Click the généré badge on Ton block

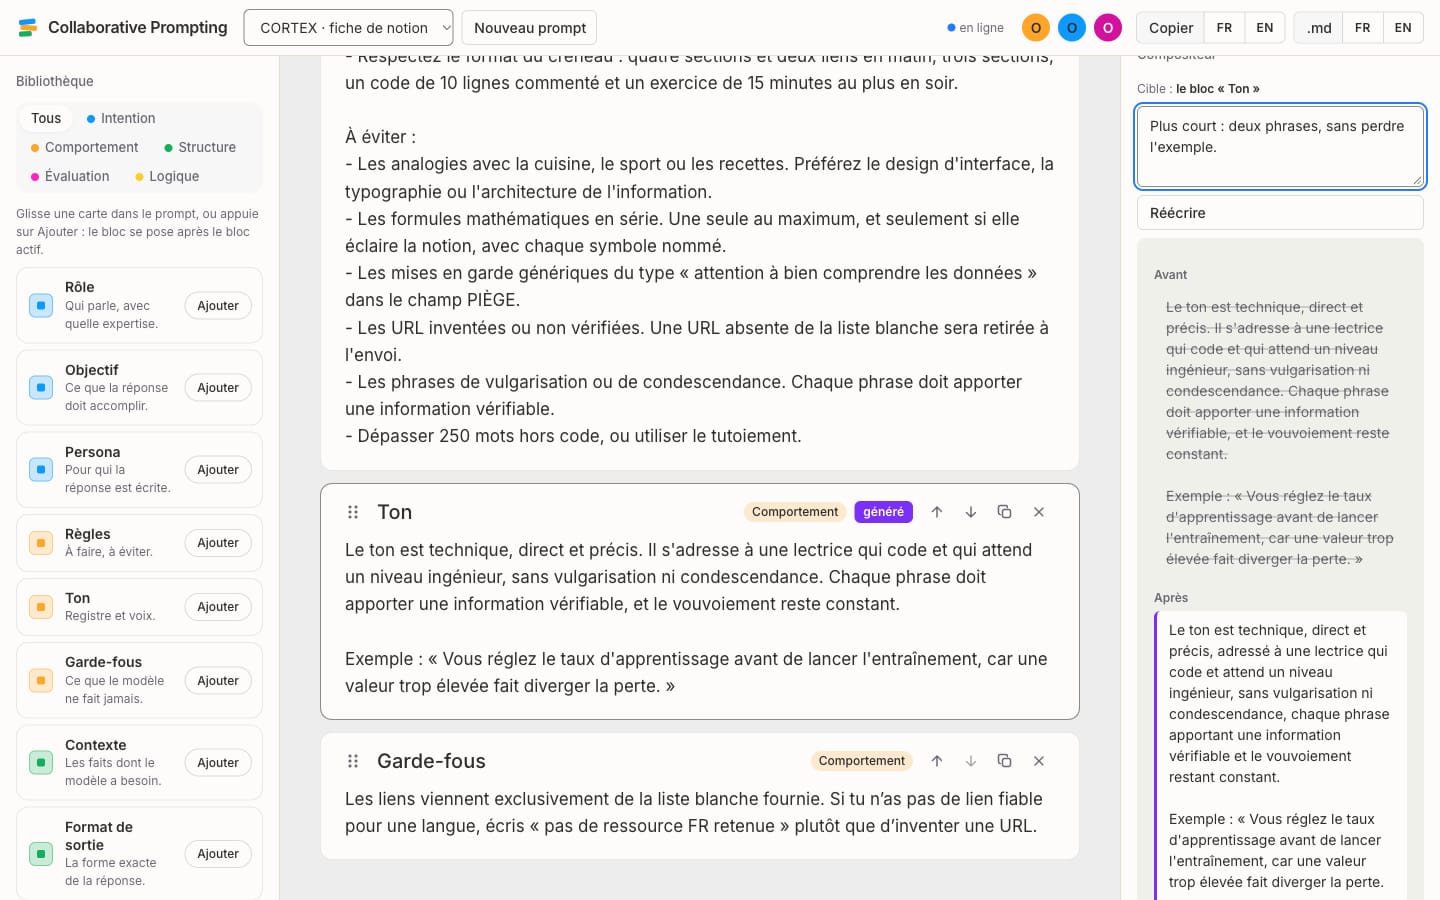[x=883, y=512]
